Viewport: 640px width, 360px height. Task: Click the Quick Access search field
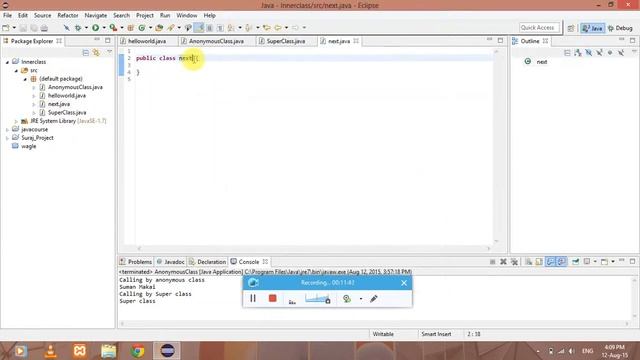pos(539,28)
